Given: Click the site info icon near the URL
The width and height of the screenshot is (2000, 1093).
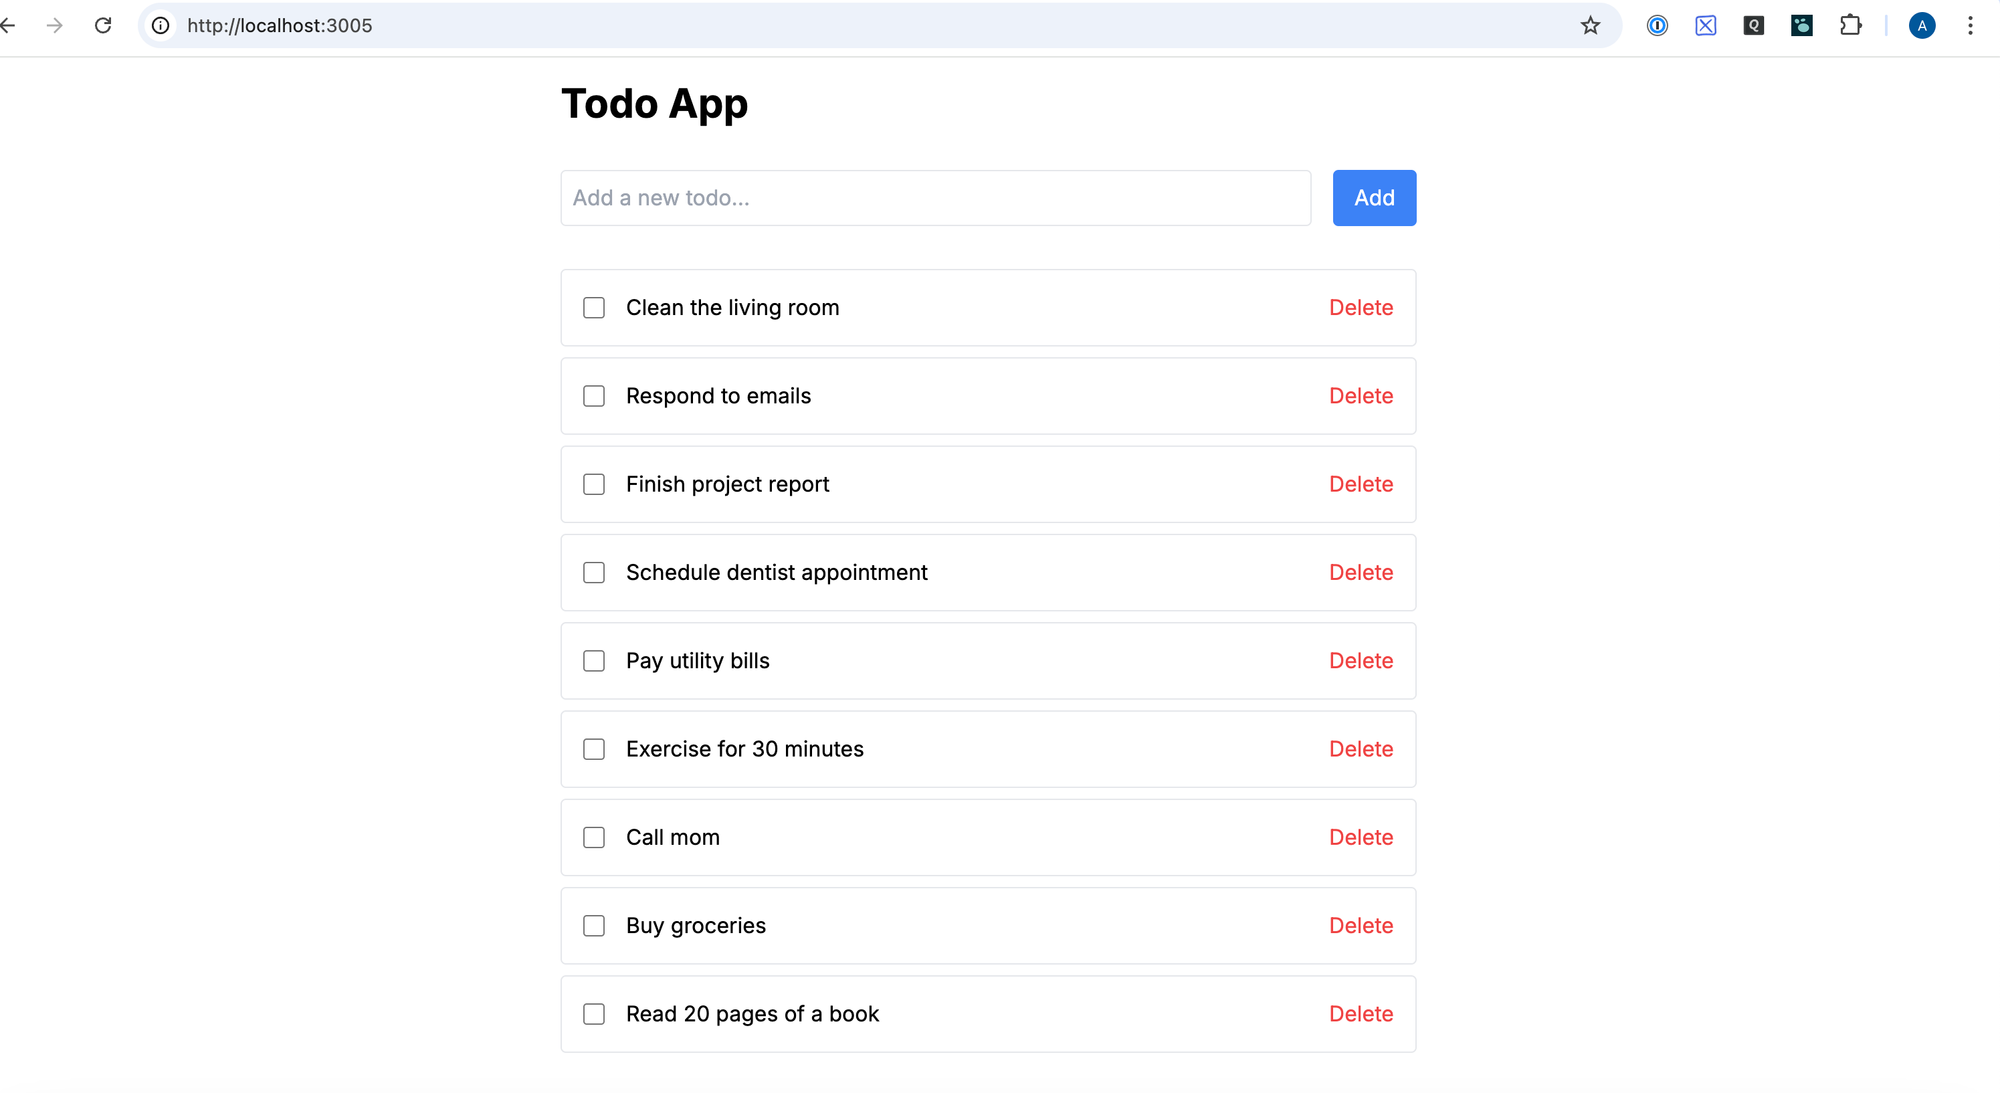Looking at the screenshot, I should click(160, 25).
